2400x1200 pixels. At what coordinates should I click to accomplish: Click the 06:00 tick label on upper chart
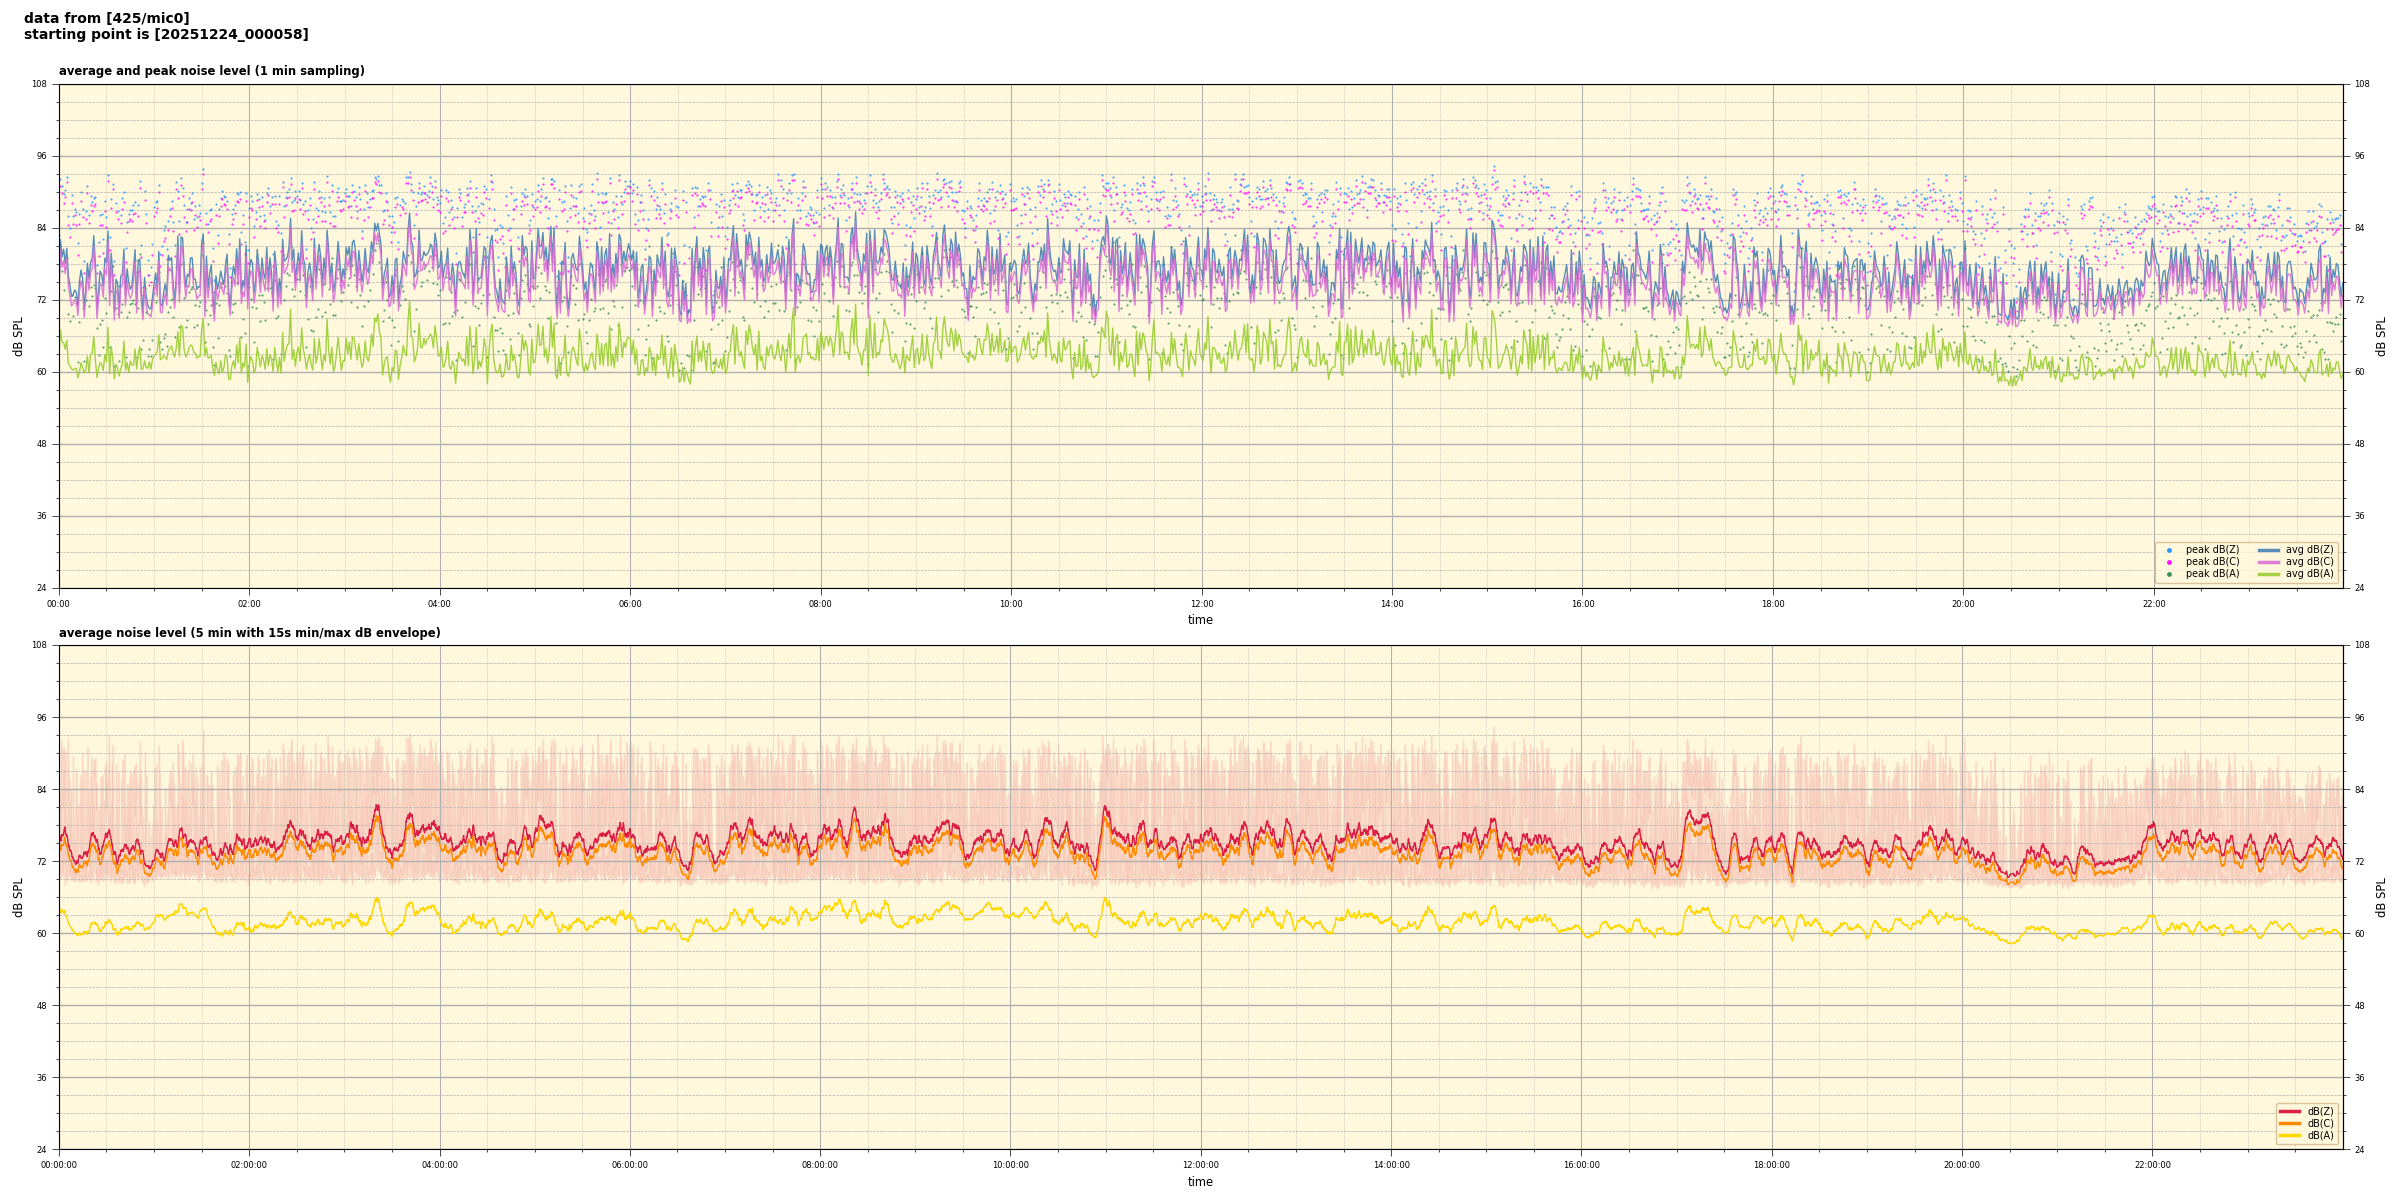(630, 604)
